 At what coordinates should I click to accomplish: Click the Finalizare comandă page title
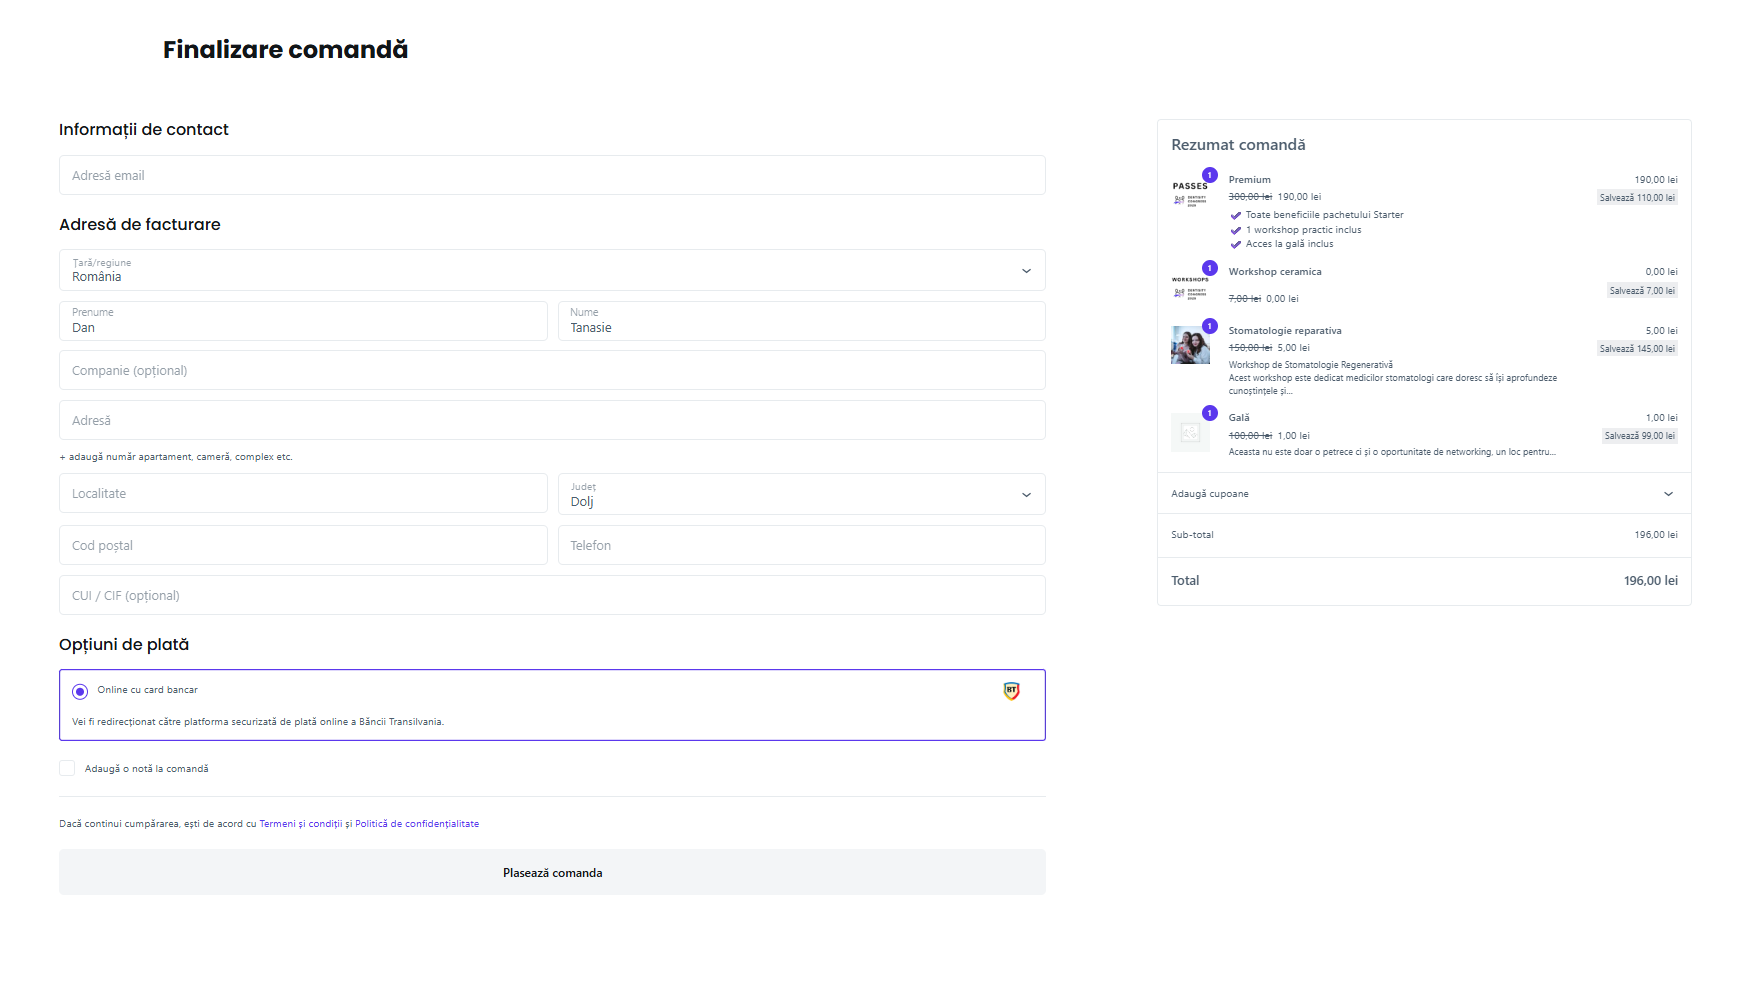tap(285, 49)
